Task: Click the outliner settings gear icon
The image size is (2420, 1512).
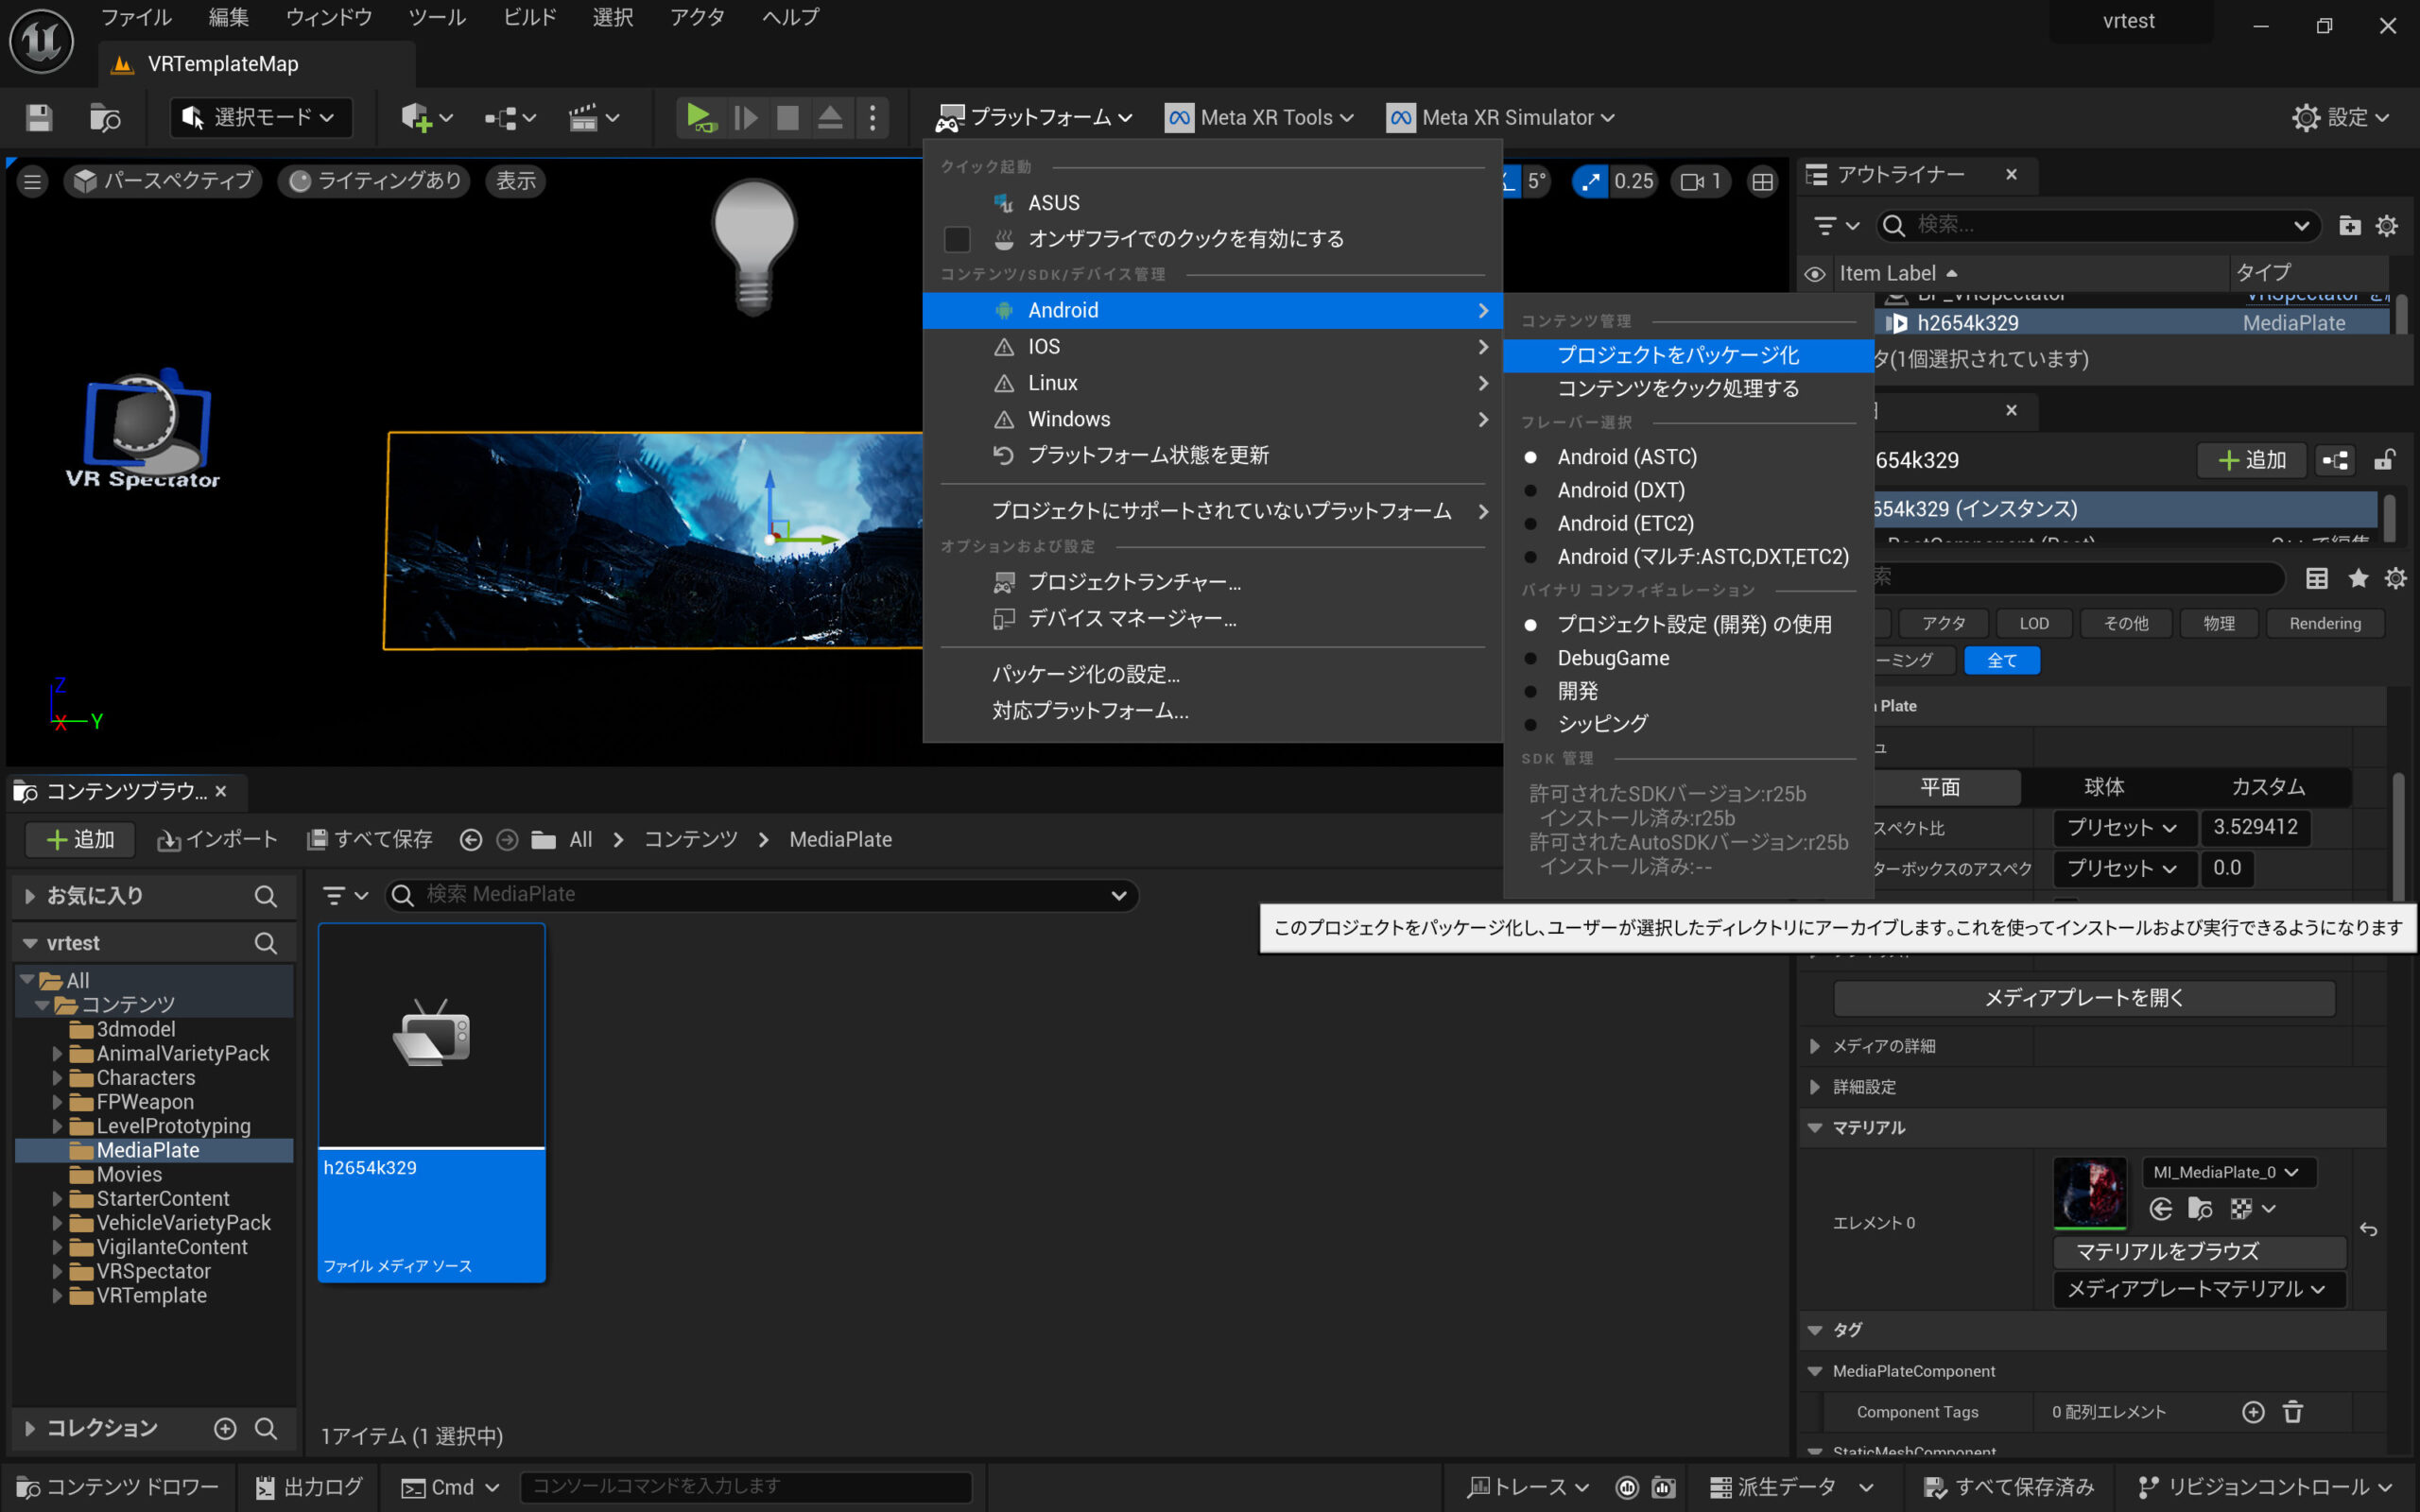Action: (x=2386, y=226)
